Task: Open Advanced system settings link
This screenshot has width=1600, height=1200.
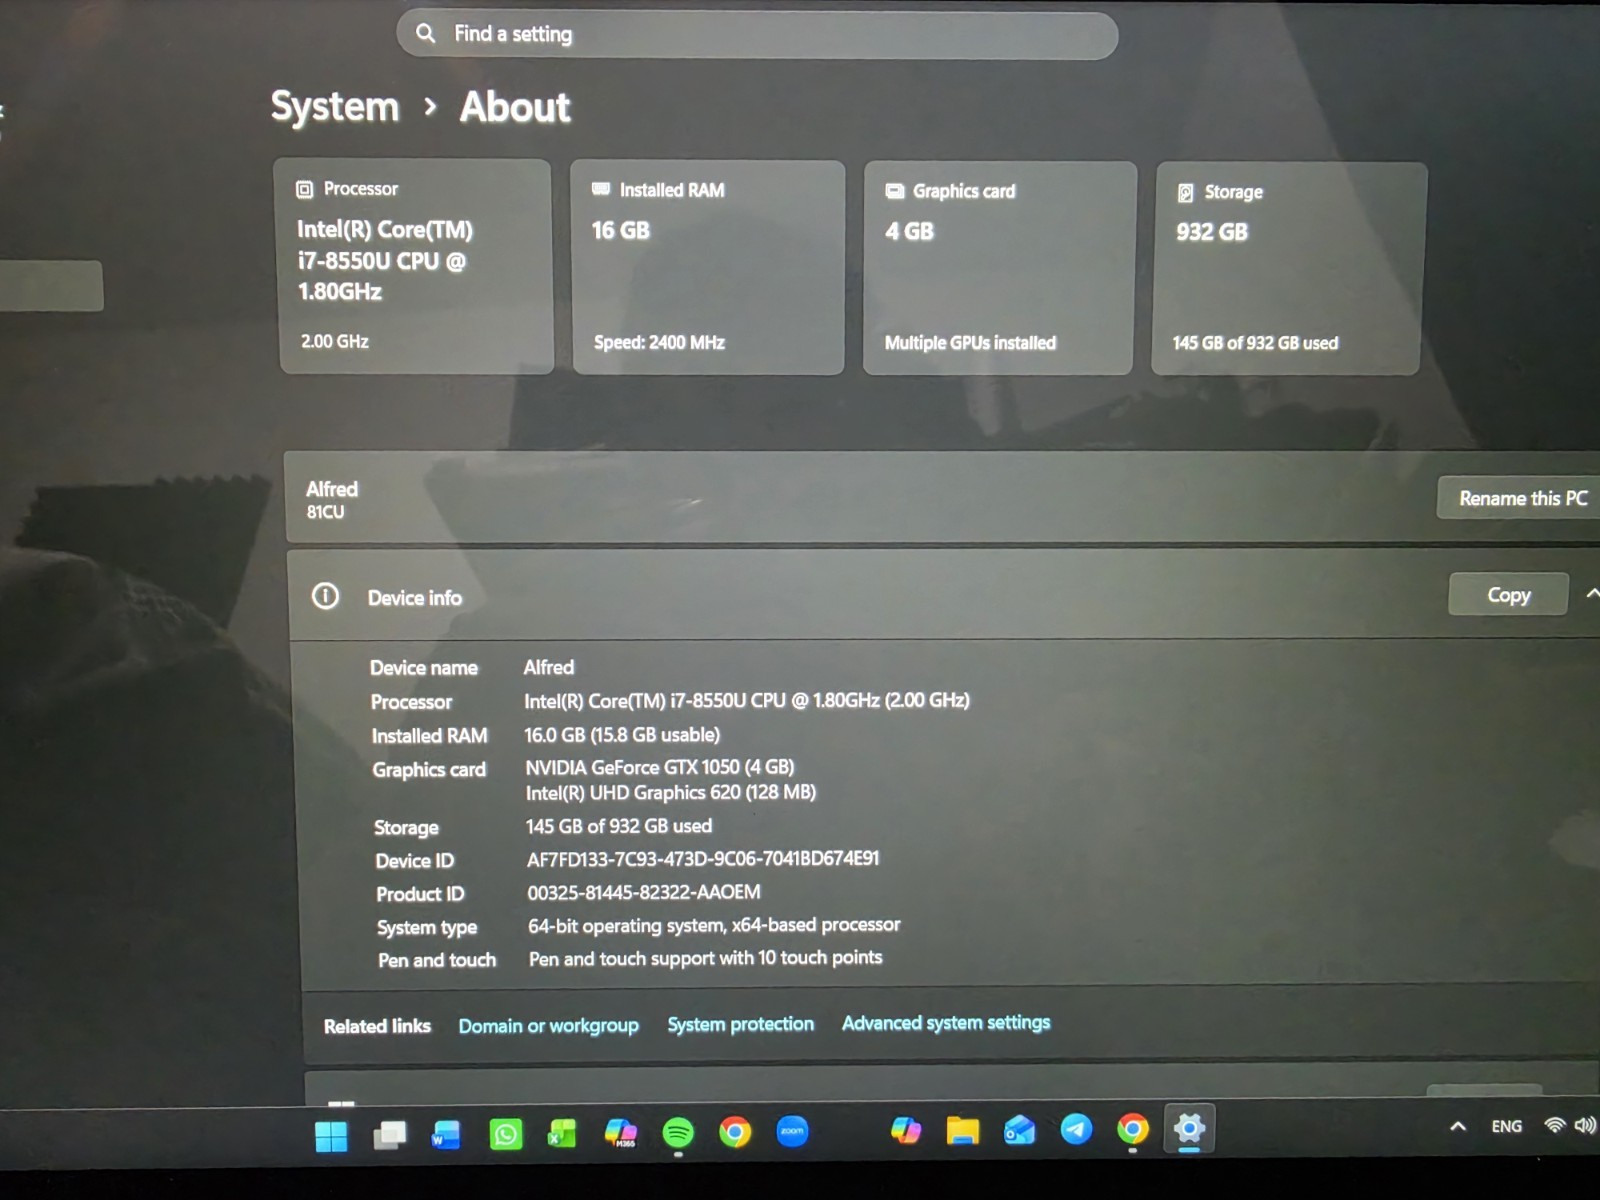Action: pyautogui.click(x=946, y=1023)
